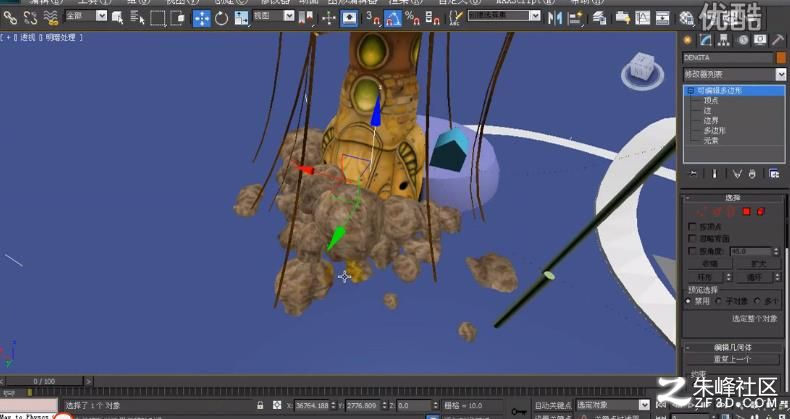Toggle the Graphite Modeling ribbon icon
Image resolution: width=790 pixels, height=419 pixels.
[623, 18]
